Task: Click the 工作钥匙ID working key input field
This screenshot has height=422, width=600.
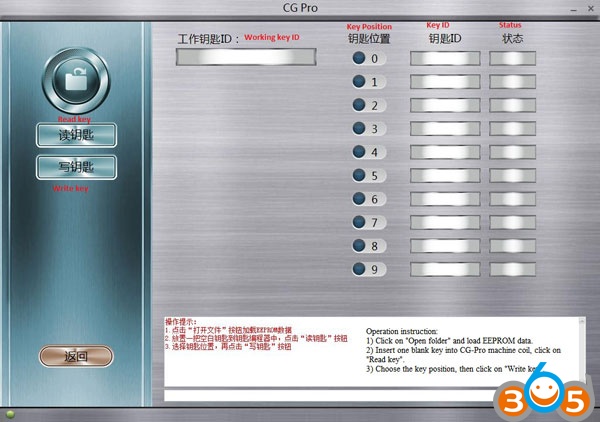Action: pos(246,57)
